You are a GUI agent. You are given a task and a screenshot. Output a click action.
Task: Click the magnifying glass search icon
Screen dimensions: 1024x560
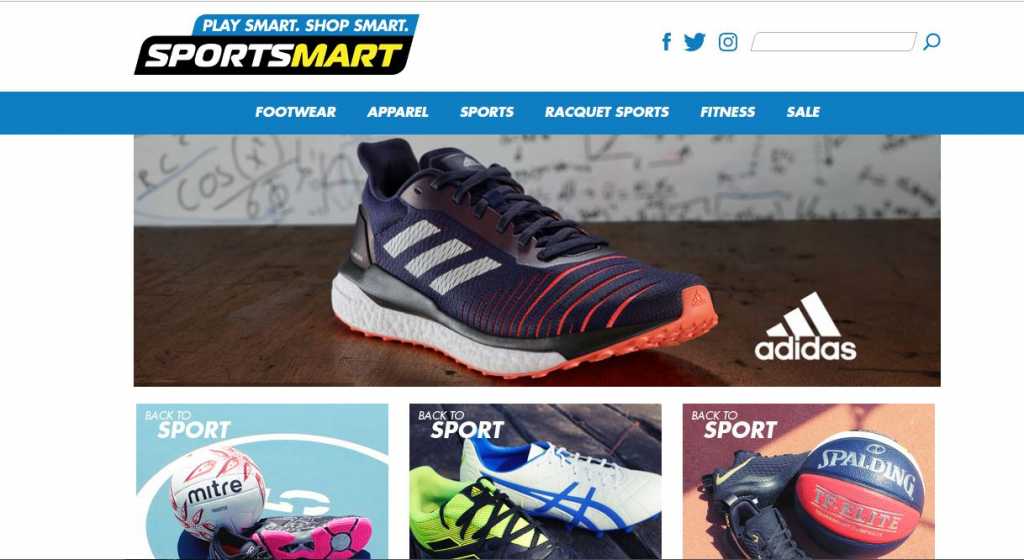(932, 42)
